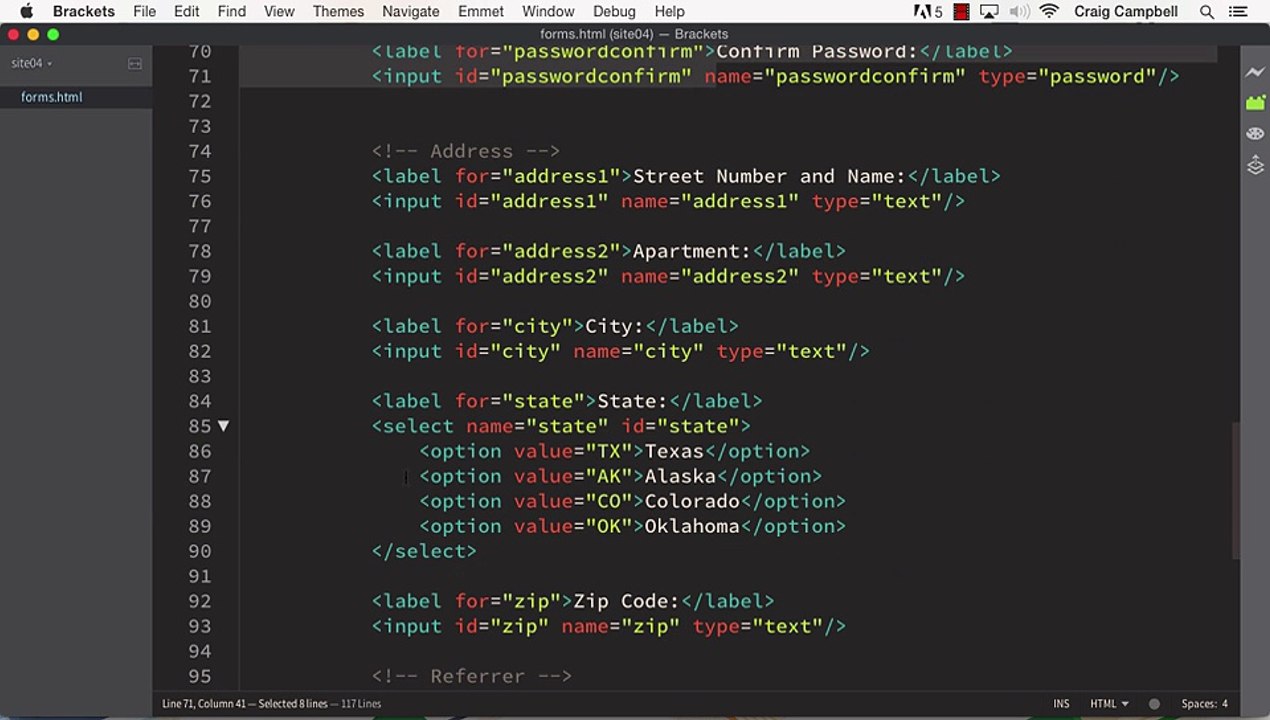Image resolution: width=1270 pixels, height=720 pixels.
Task: Open the Window menu
Action: pyautogui.click(x=548, y=12)
